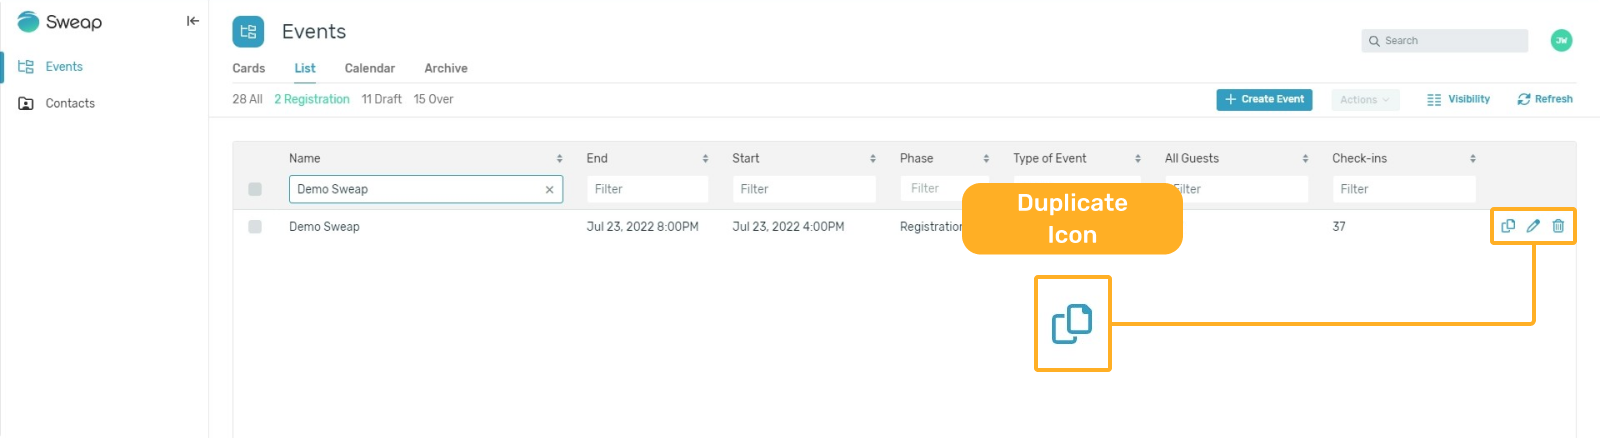This screenshot has width=1600, height=438.
Task: Tick the select-all checkbox in header
Action: tap(255, 189)
